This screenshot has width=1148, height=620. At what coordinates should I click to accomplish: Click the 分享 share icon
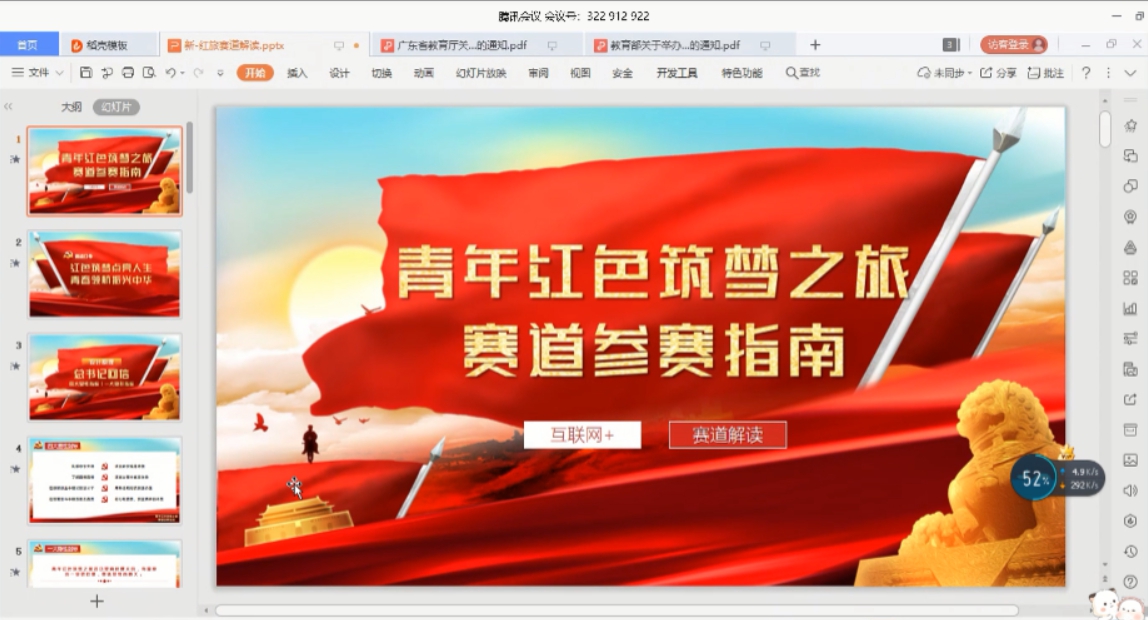[x=998, y=72]
